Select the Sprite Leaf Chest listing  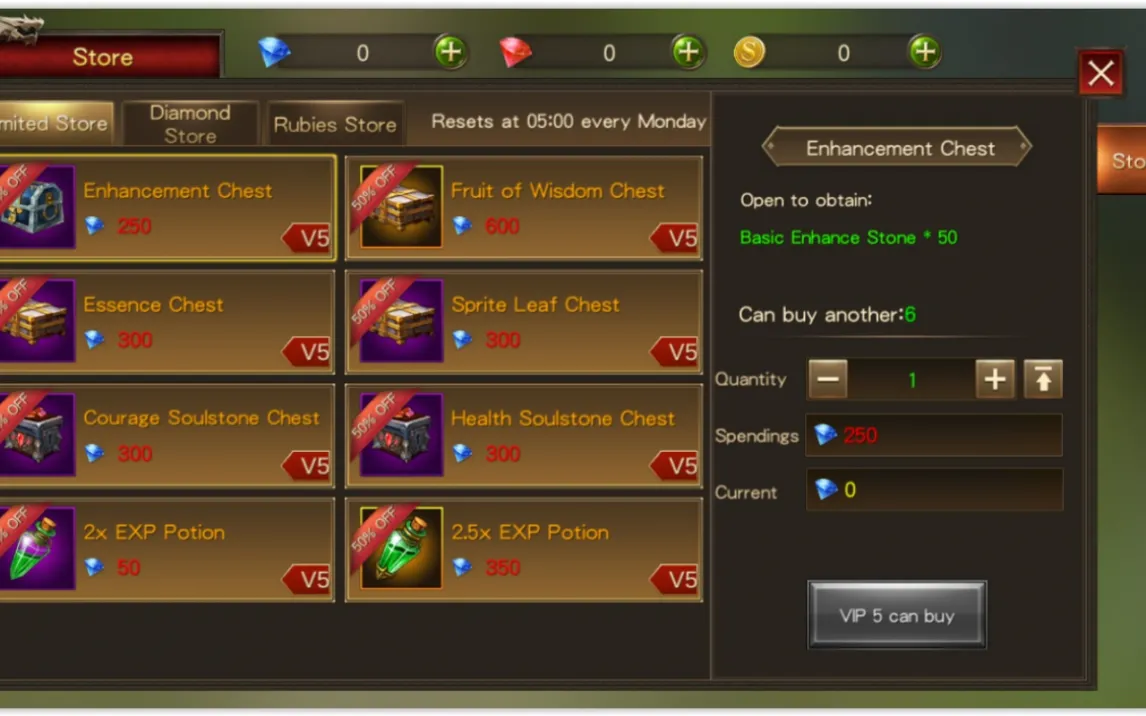point(524,321)
